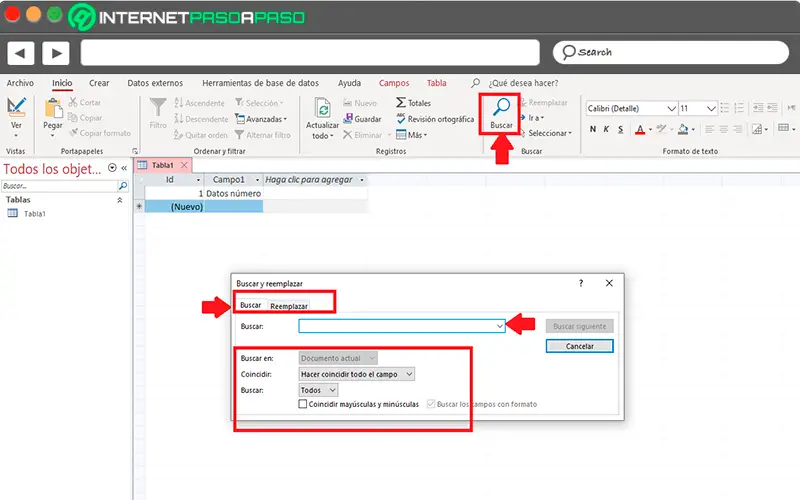Click the Copiar icon
Viewport: 800px width, 500px height.
pyautogui.click(x=73, y=118)
